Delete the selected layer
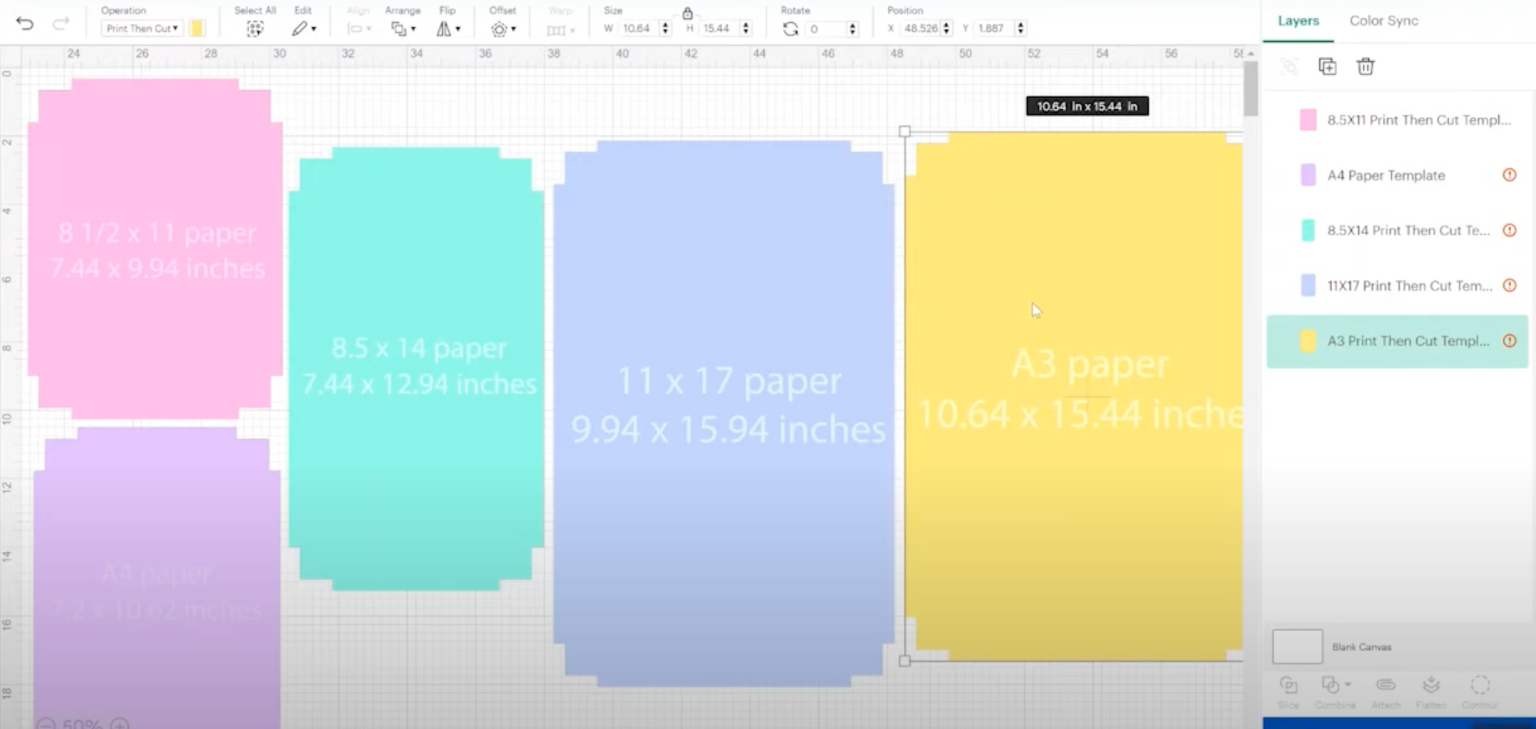The image size is (1536, 729). point(1365,66)
